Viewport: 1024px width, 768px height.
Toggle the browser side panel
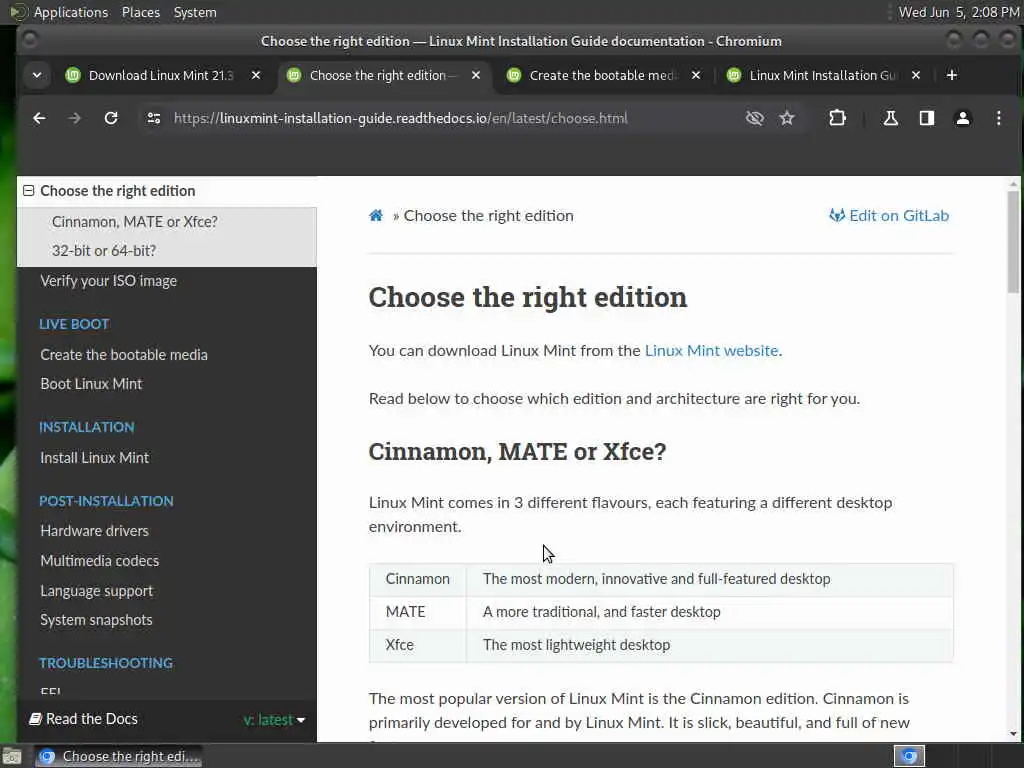coord(927,118)
